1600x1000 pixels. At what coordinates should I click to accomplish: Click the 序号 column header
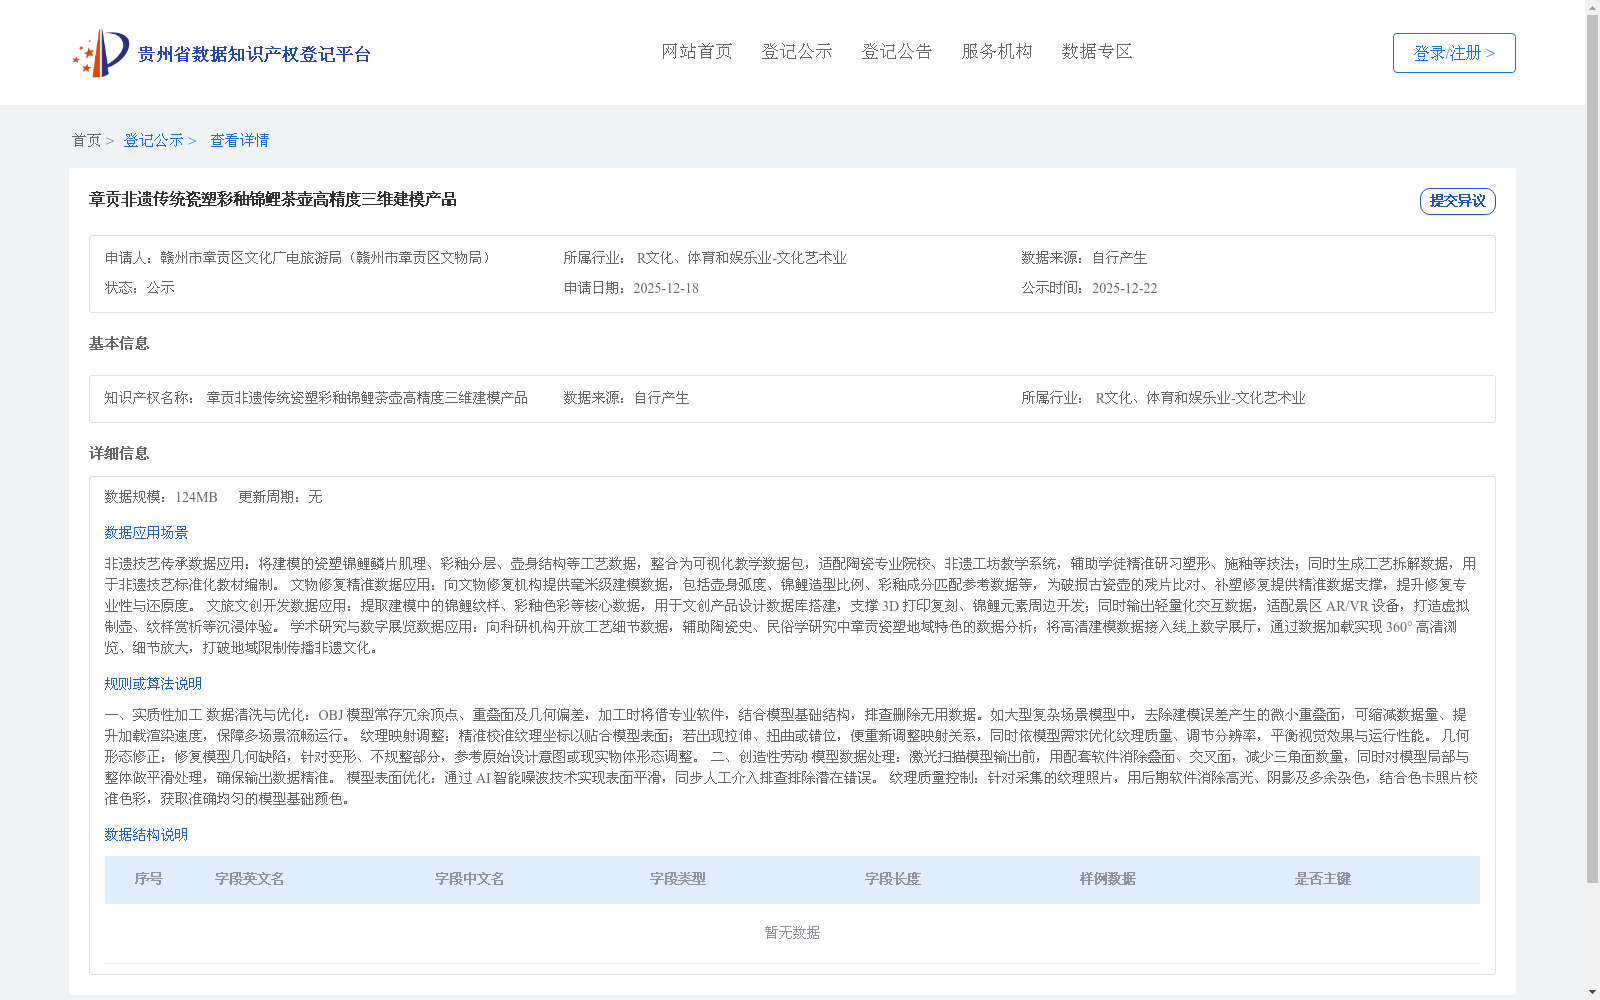click(148, 879)
